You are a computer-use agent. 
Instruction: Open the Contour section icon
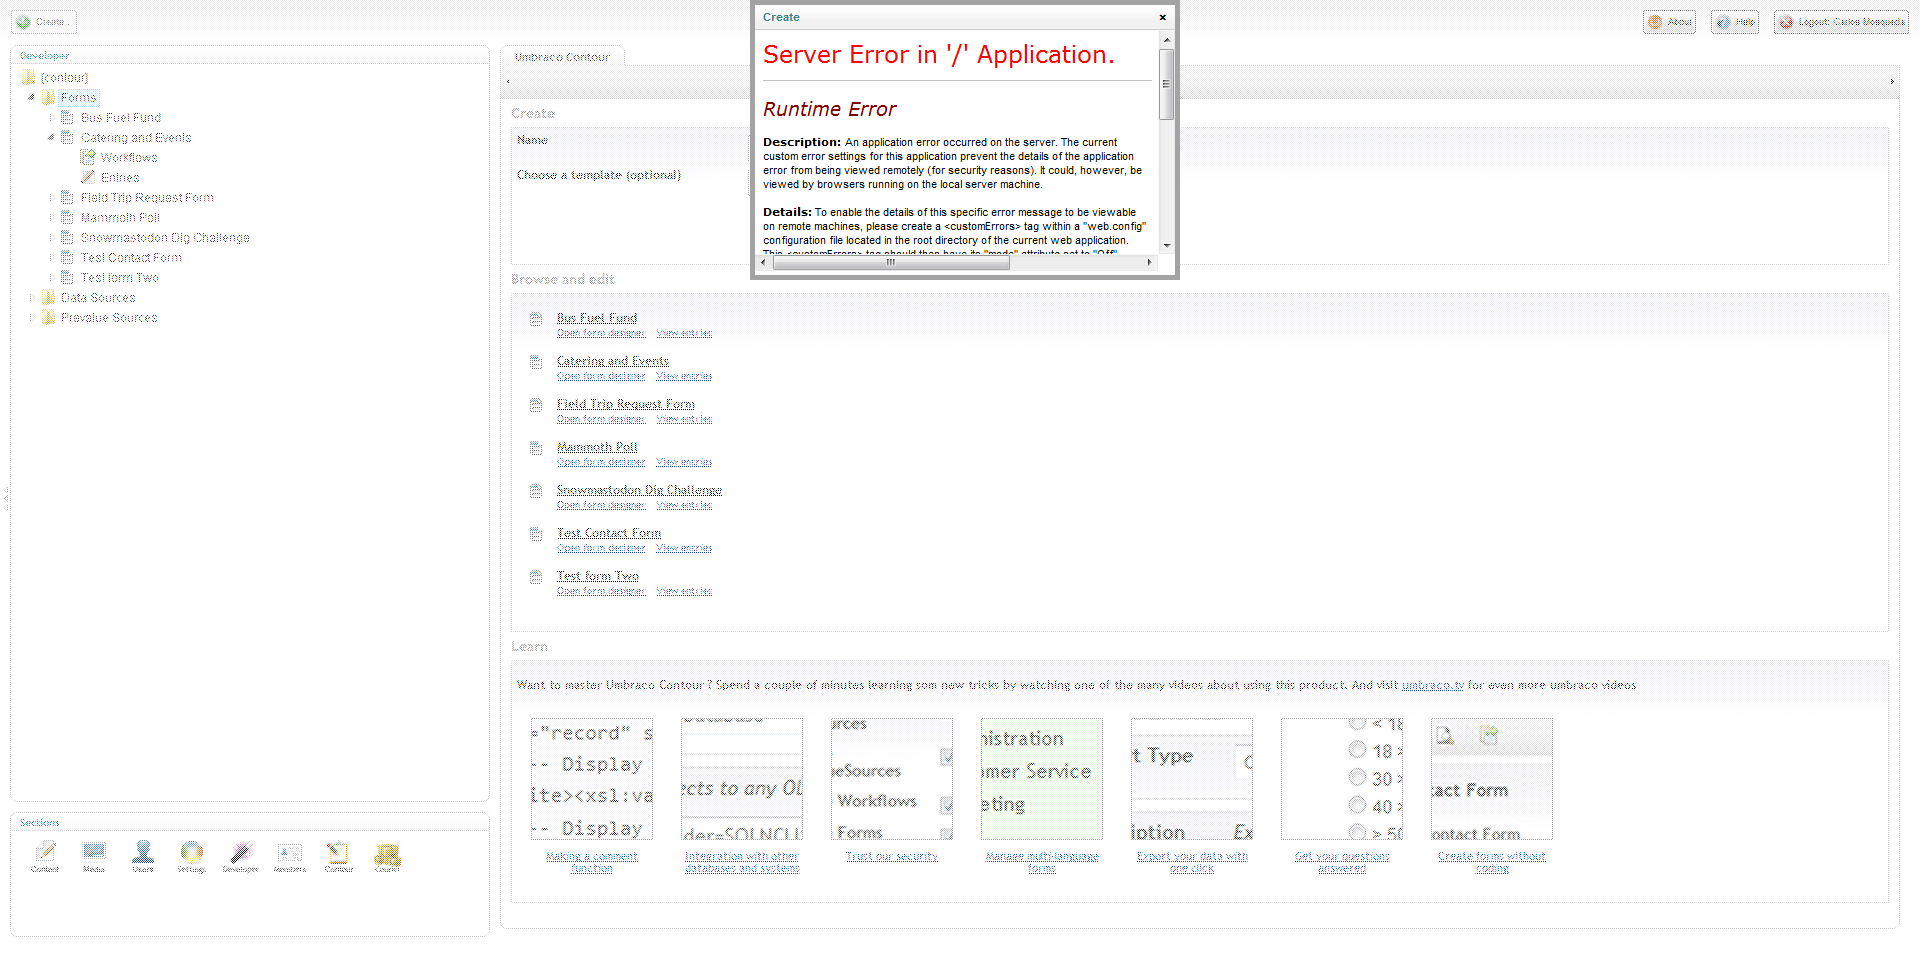point(338,853)
